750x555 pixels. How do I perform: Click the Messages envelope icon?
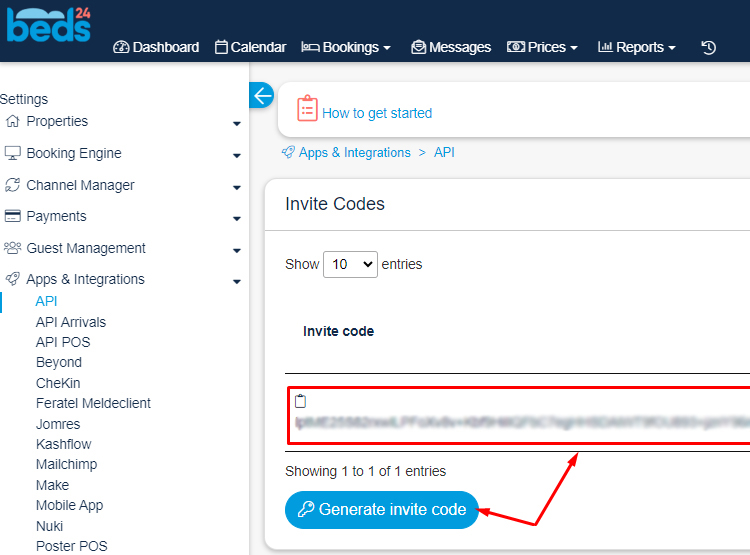point(419,47)
